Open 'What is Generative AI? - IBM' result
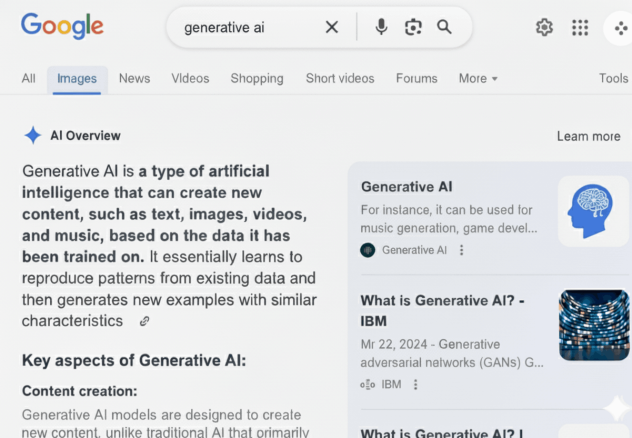The image size is (632, 438). (x=442, y=311)
